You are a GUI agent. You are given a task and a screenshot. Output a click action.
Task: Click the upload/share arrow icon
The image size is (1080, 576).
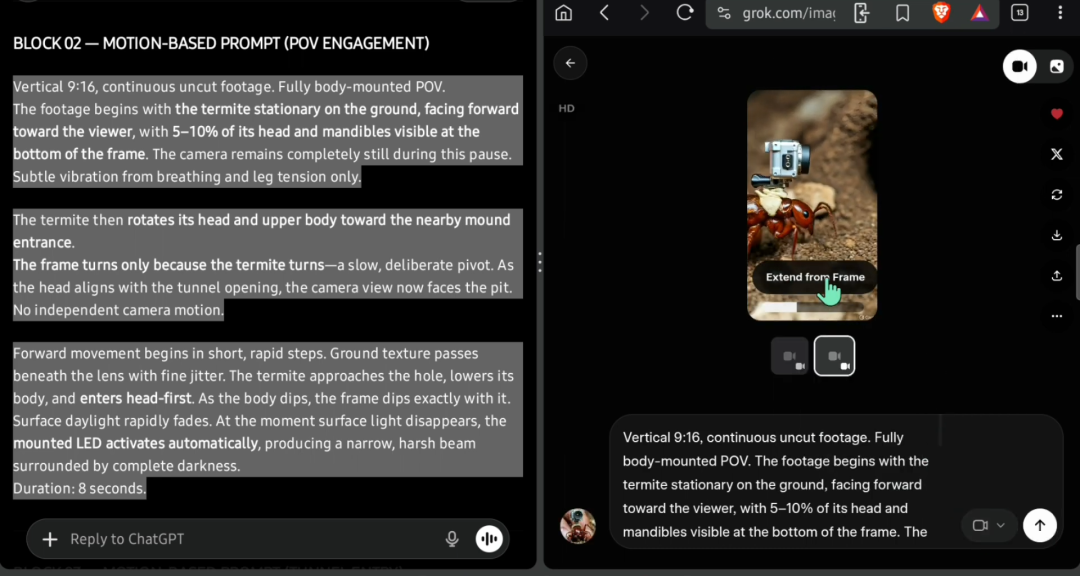pos(1057,276)
